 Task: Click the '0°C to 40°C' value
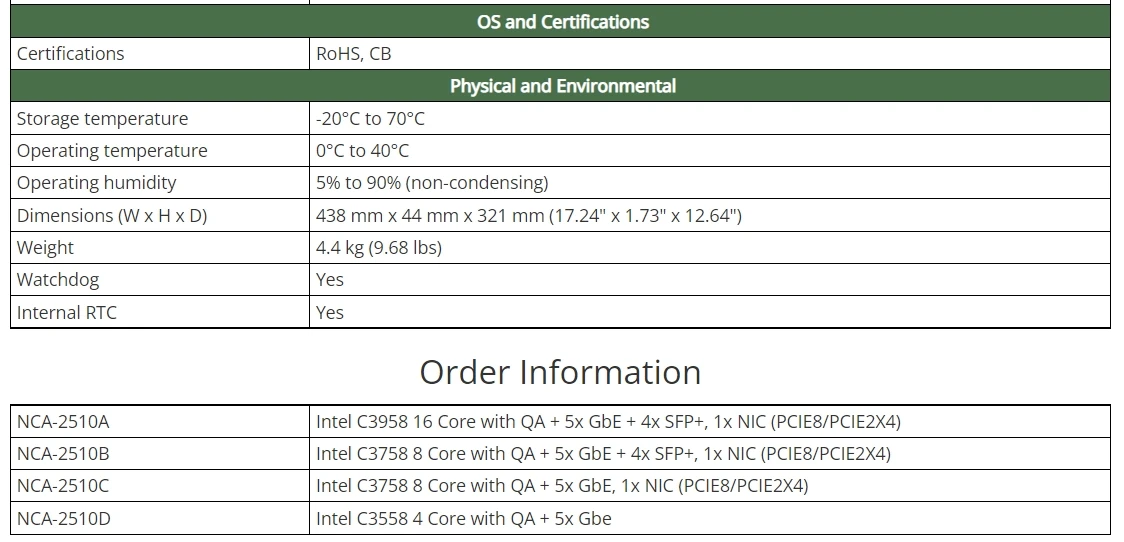click(x=363, y=151)
